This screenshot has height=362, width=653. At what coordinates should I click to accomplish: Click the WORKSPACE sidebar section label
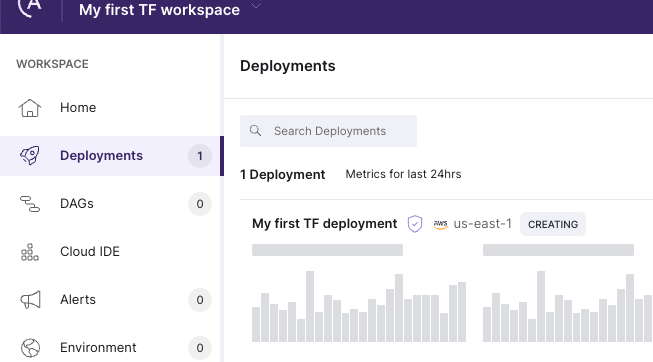click(52, 64)
